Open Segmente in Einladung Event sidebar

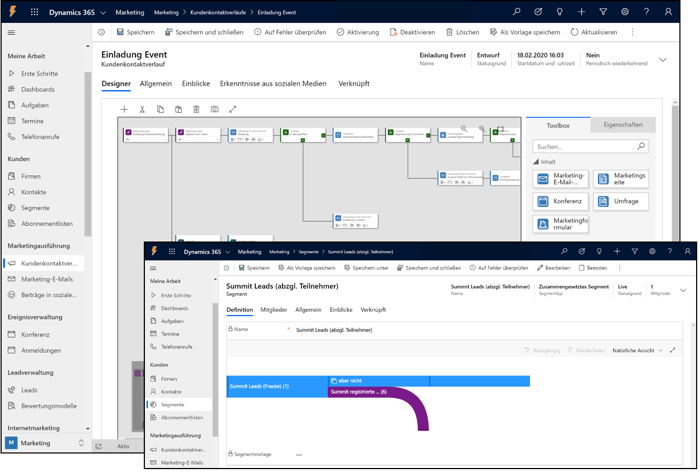pos(35,208)
